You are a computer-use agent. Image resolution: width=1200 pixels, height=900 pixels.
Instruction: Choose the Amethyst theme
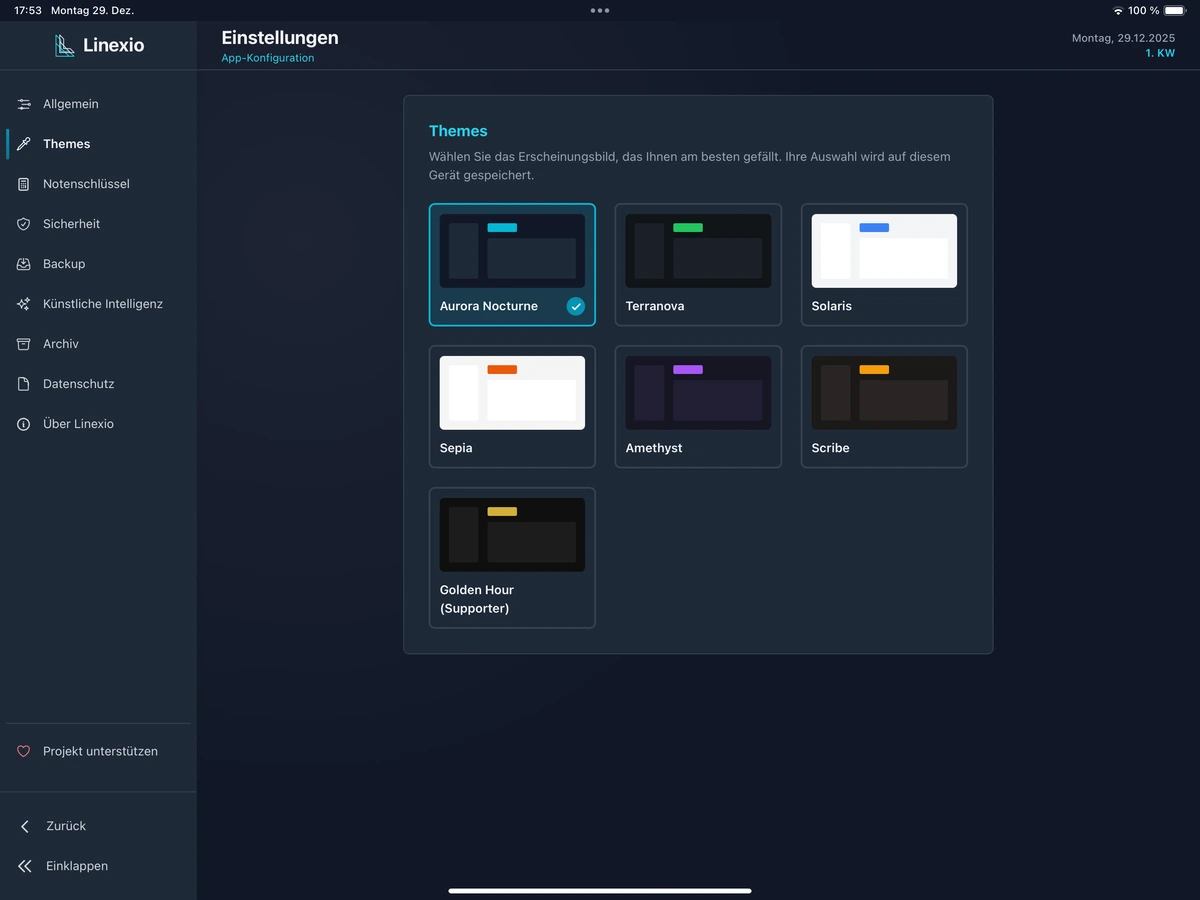(697, 407)
